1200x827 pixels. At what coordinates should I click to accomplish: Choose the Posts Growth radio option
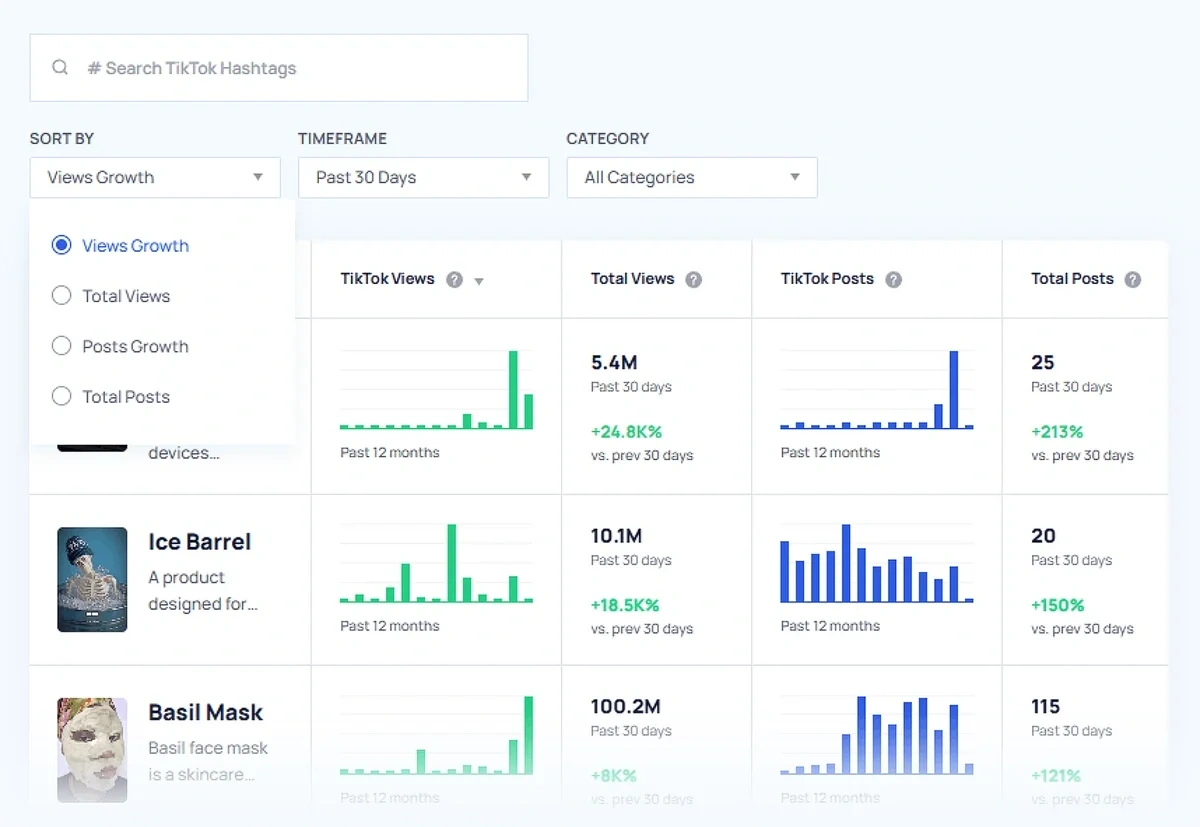tap(62, 346)
